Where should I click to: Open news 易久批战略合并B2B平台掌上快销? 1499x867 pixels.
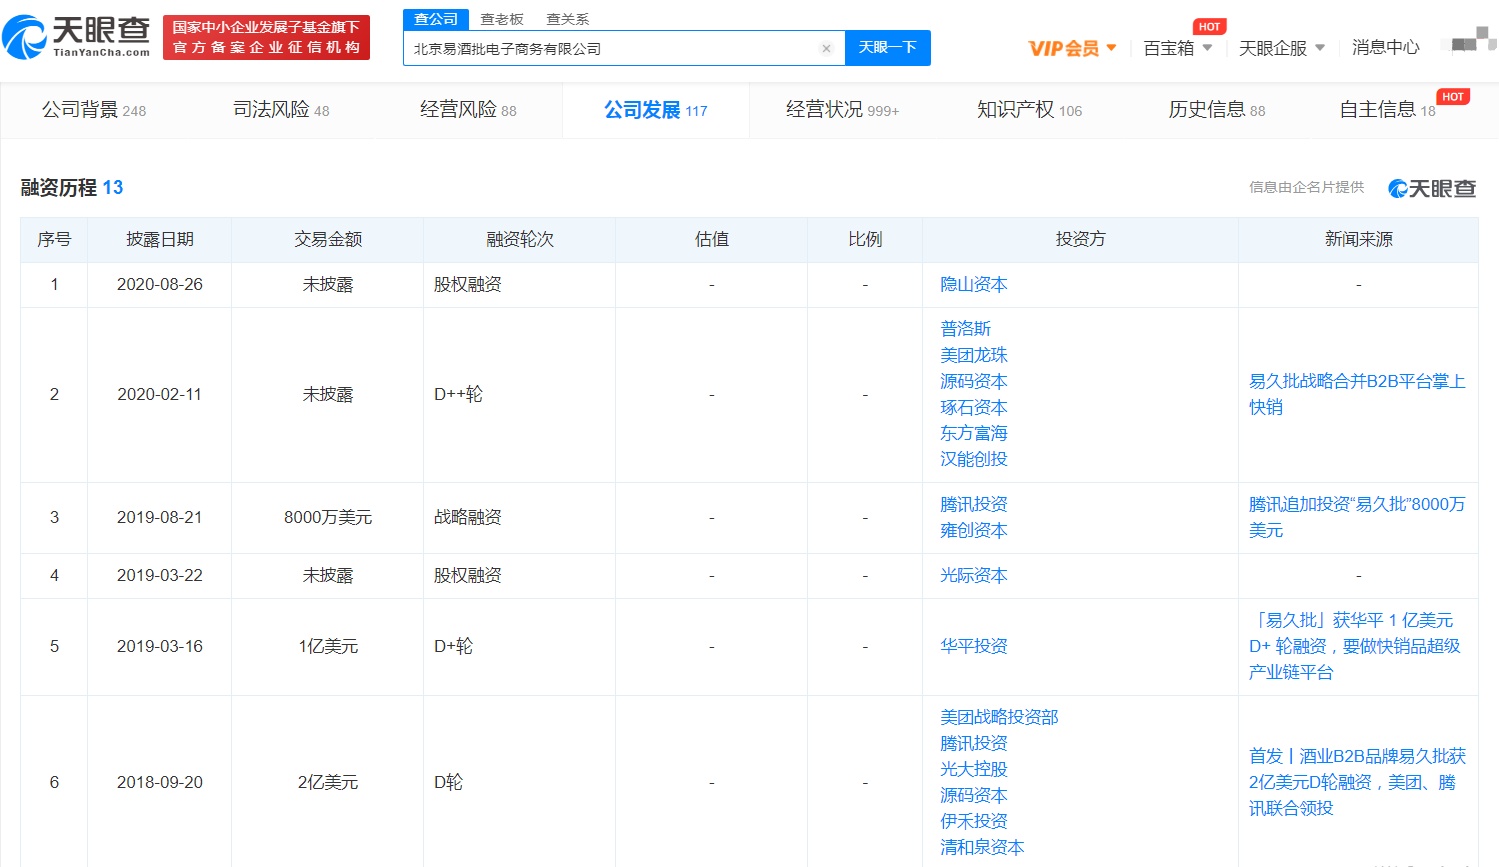[1357, 394]
